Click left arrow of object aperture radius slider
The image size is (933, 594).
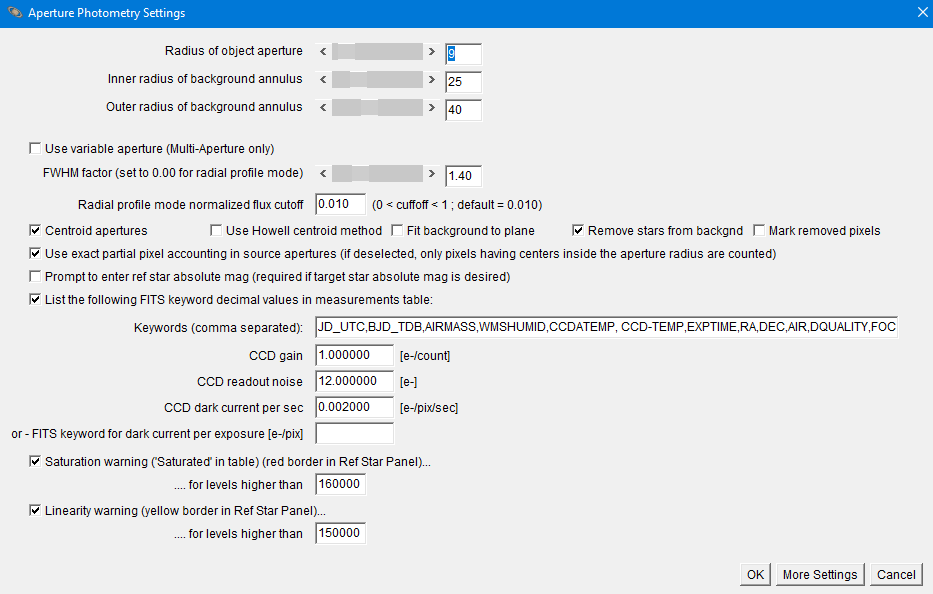point(323,51)
